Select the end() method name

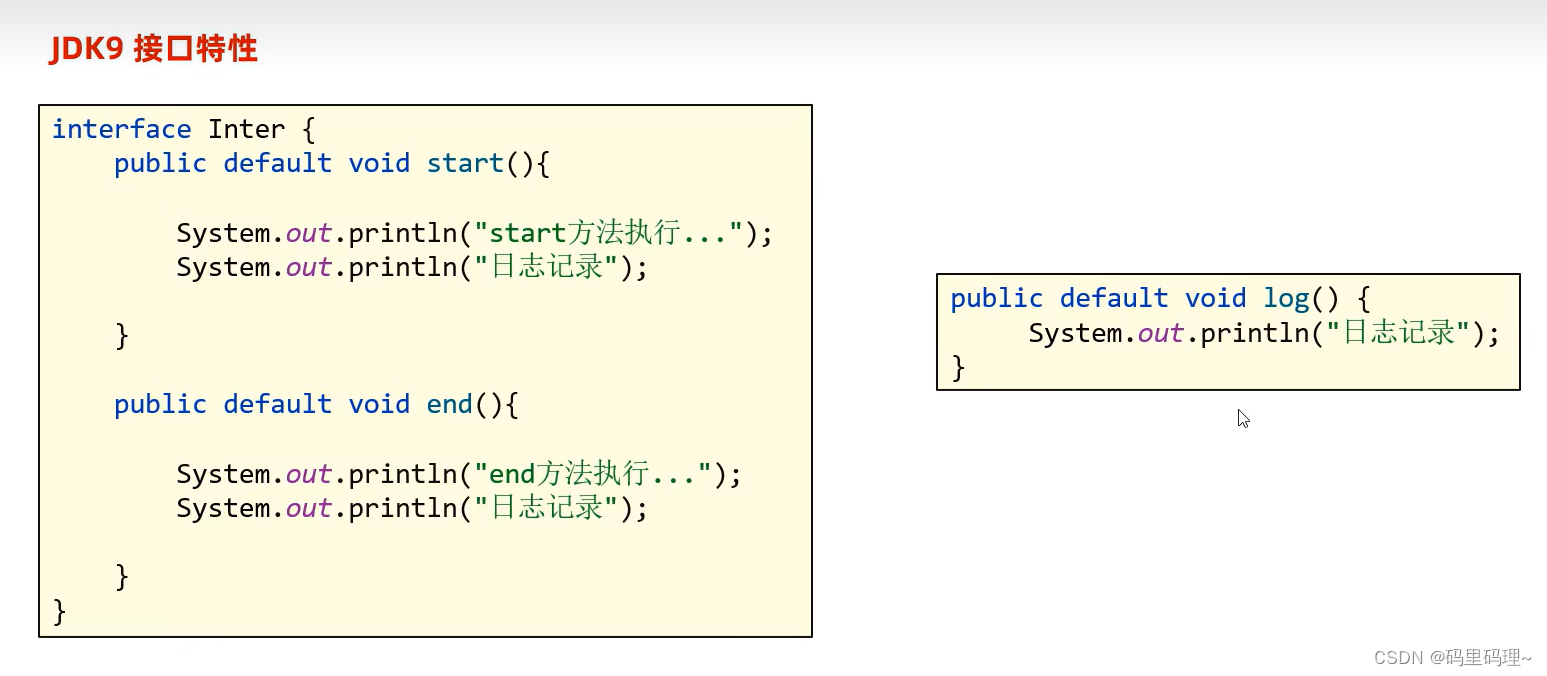point(450,404)
